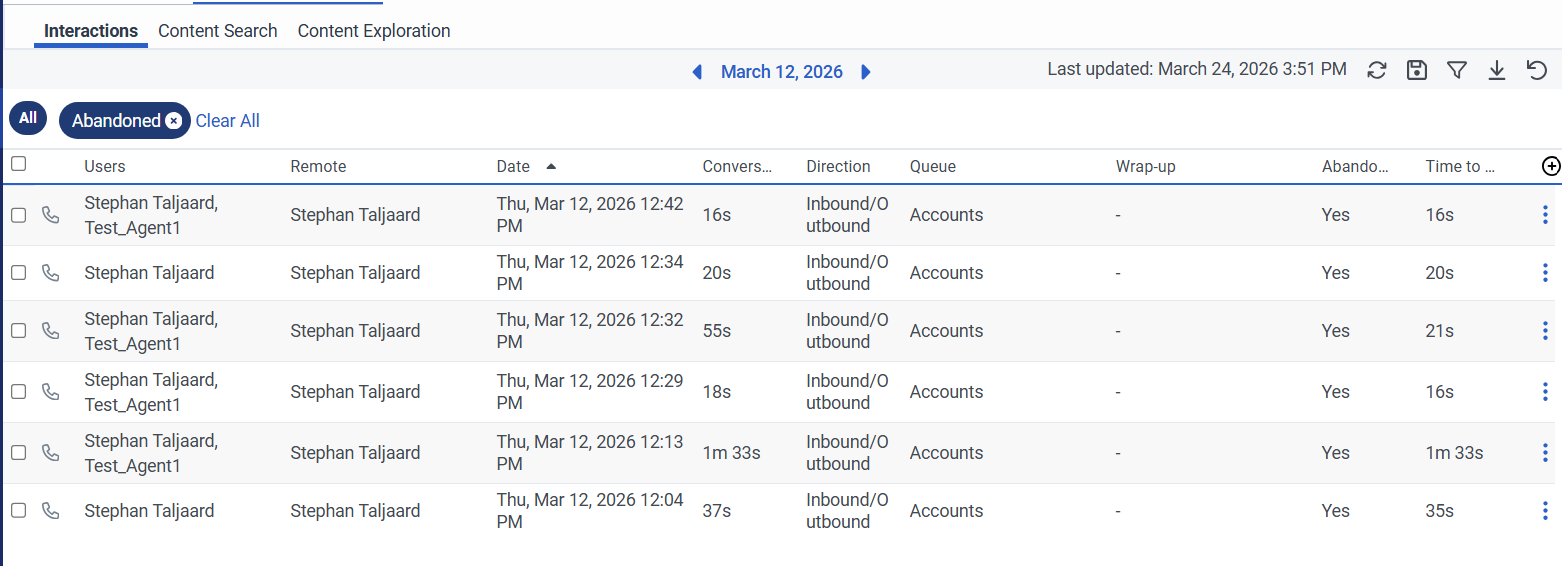
Task: Switch to Content Search tab
Action: pyautogui.click(x=217, y=31)
